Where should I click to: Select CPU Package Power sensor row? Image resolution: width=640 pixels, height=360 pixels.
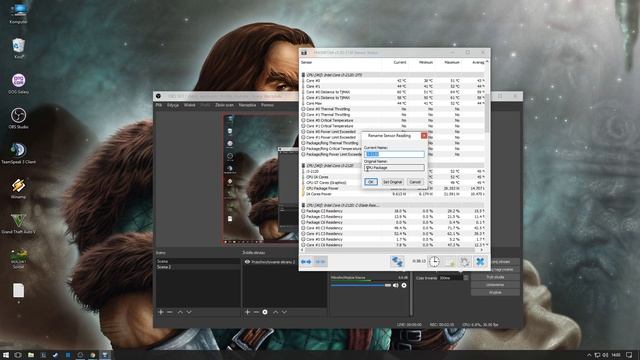pyautogui.click(x=392, y=189)
